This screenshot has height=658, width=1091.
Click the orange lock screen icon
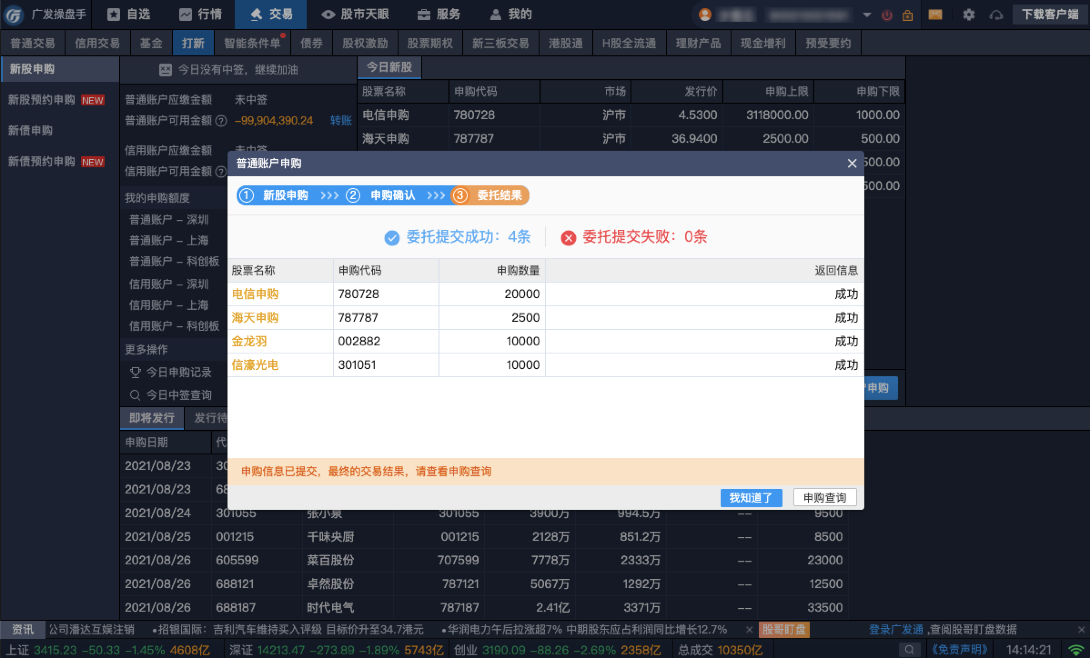point(908,15)
